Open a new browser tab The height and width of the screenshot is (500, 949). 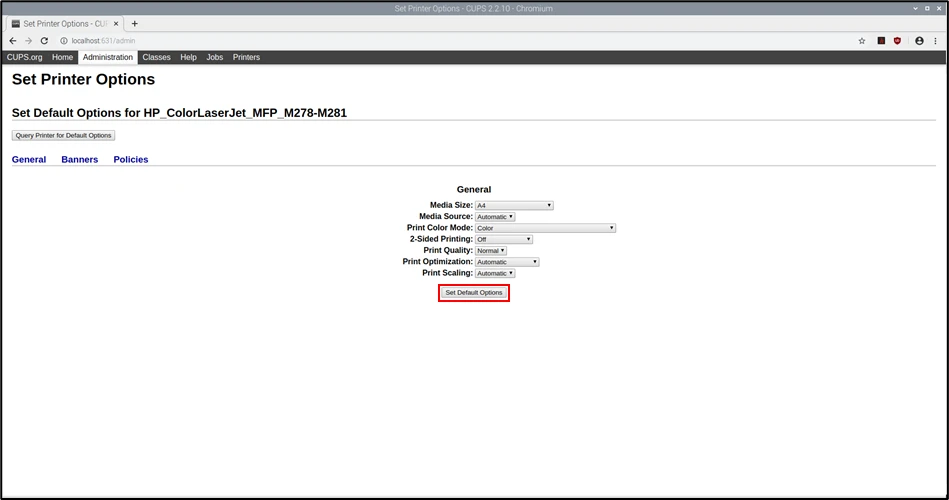[x=135, y=24]
